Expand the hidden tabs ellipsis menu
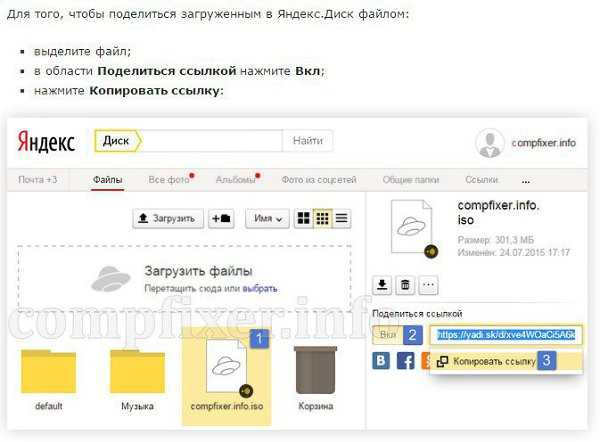Image resolution: width=600 pixels, height=442 pixels. (526, 180)
